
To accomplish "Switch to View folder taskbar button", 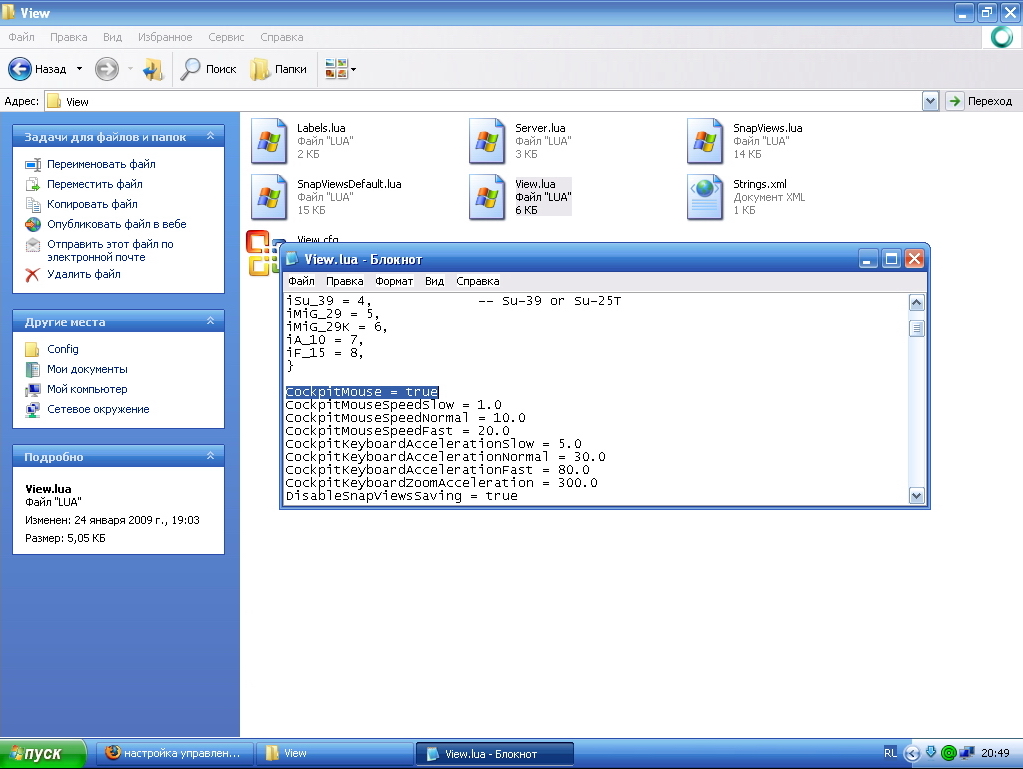I will [x=335, y=753].
